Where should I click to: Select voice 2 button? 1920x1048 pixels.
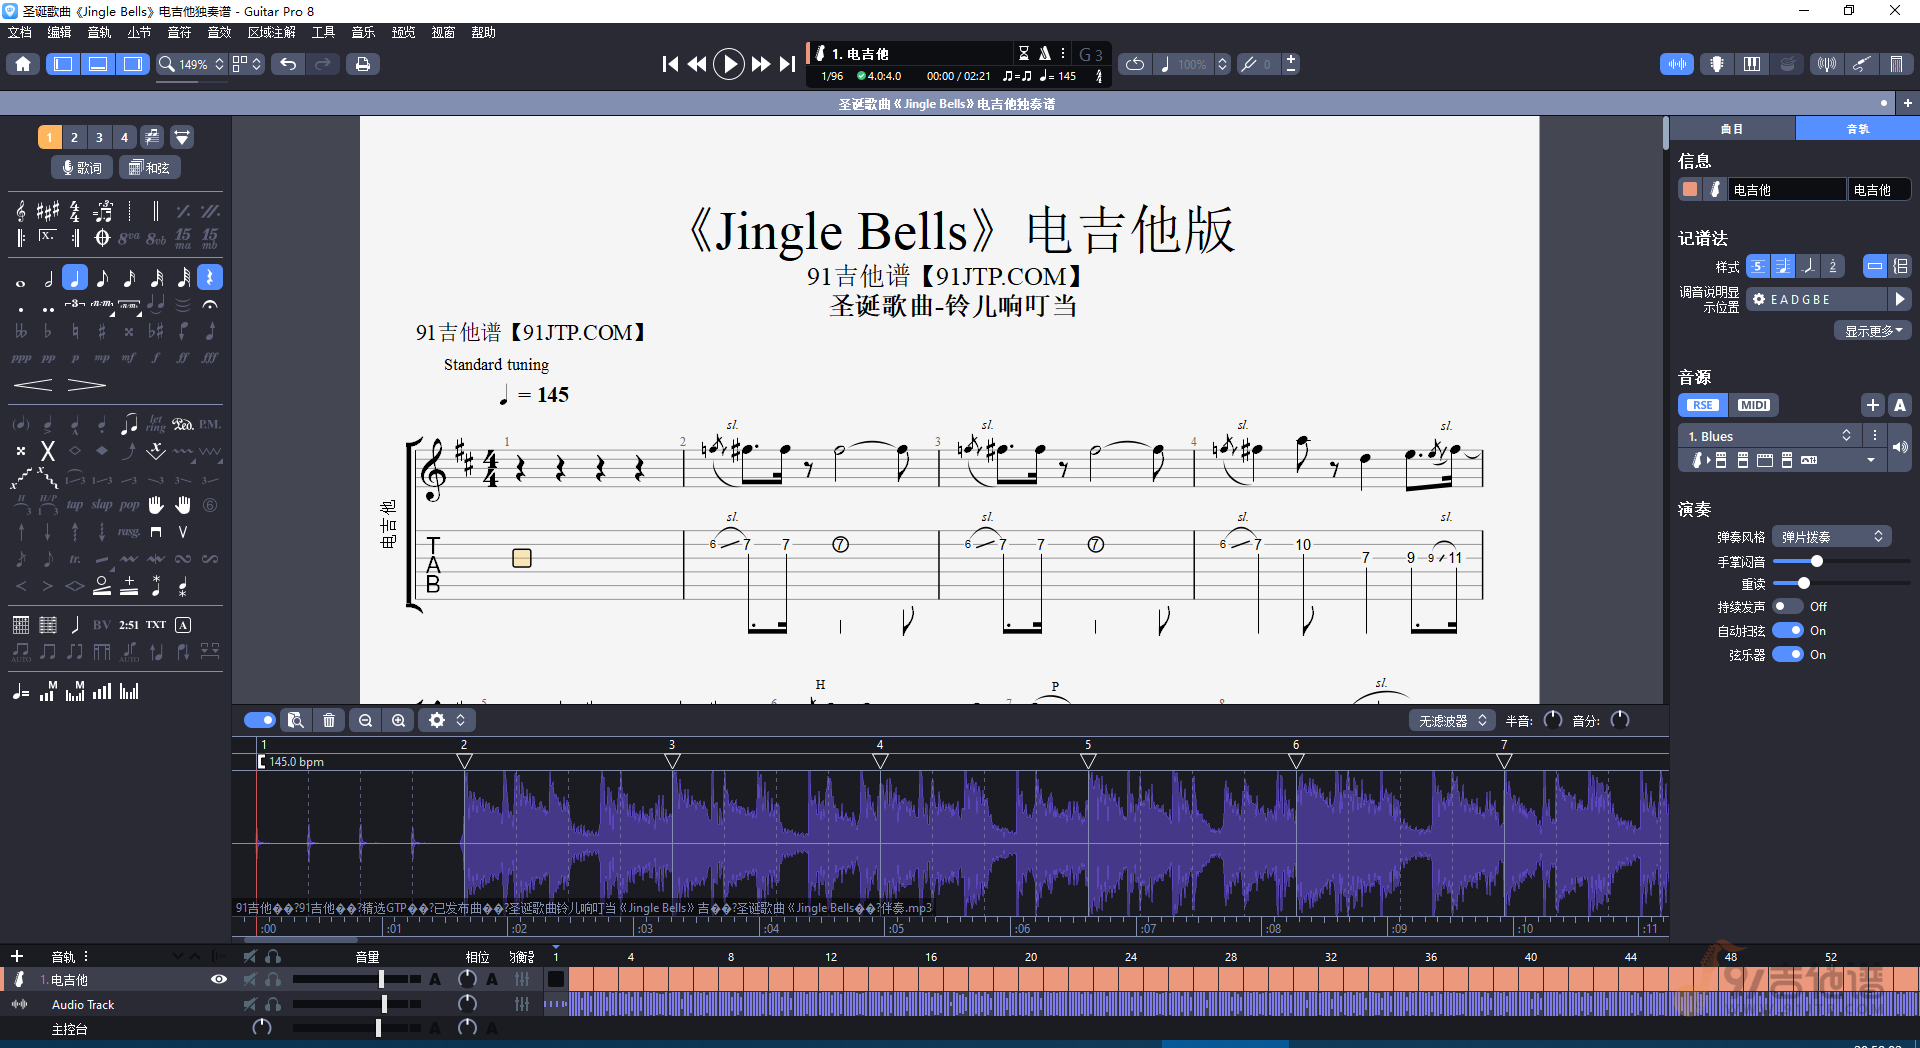click(x=74, y=137)
